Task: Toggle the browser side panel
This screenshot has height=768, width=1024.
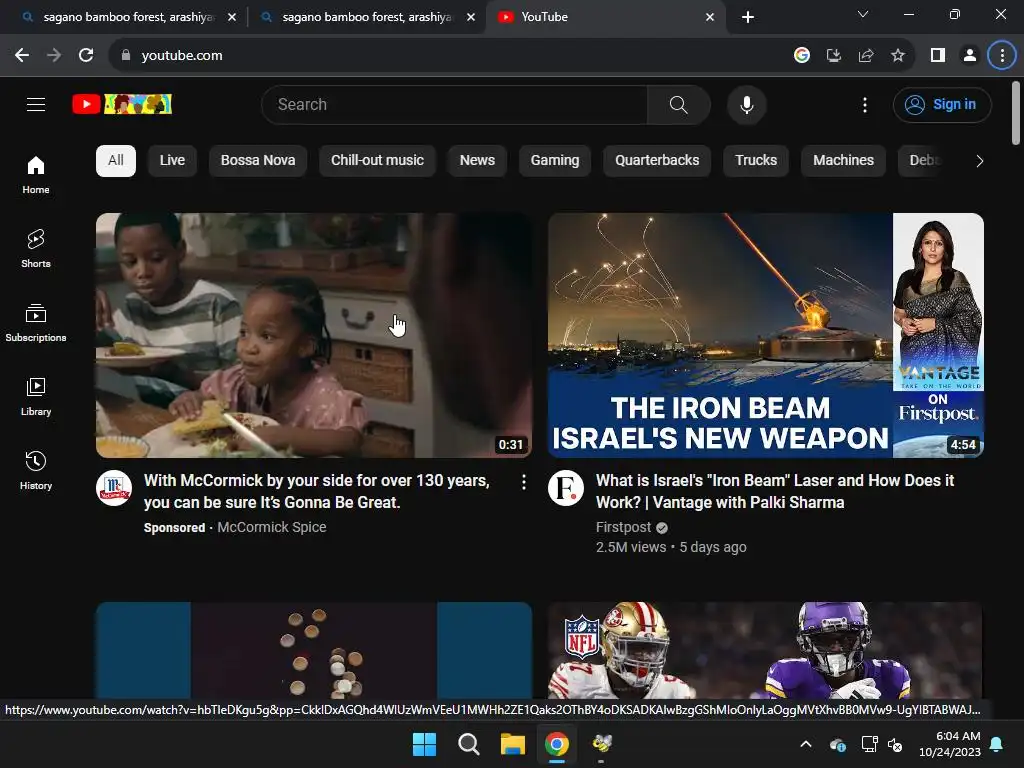Action: point(938,56)
